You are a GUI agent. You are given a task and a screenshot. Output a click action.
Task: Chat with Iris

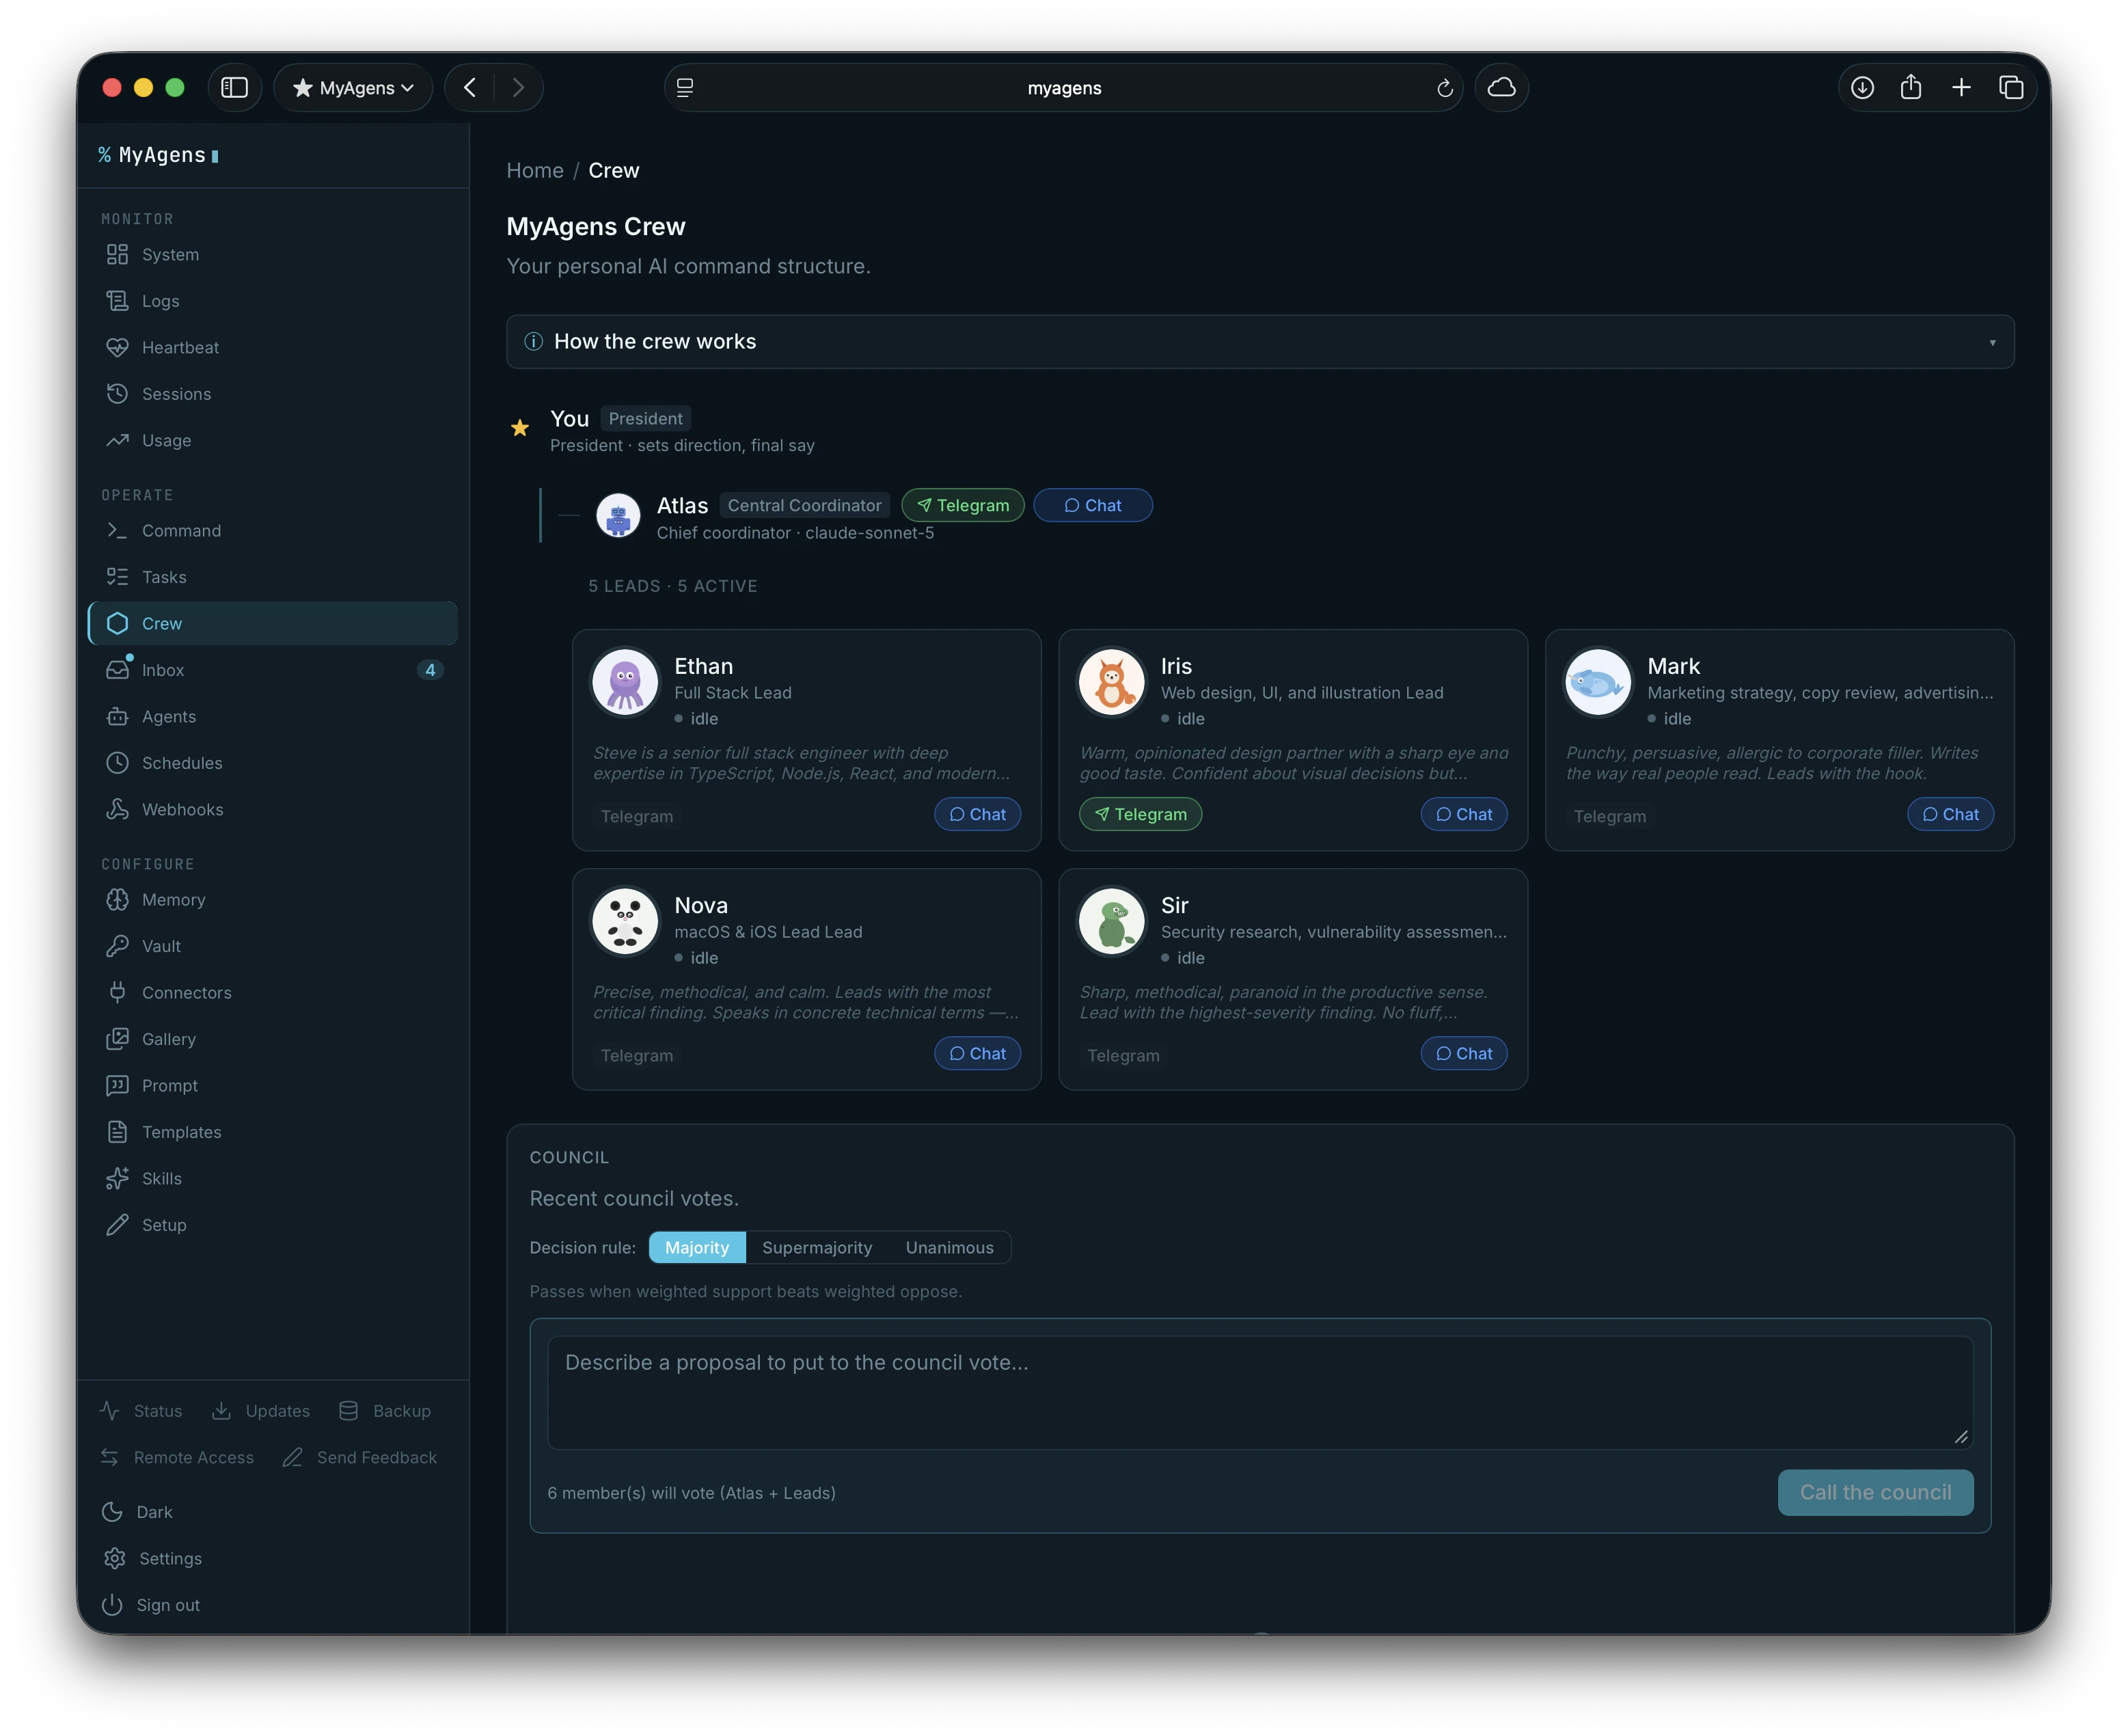pyautogui.click(x=1464, y=815)
